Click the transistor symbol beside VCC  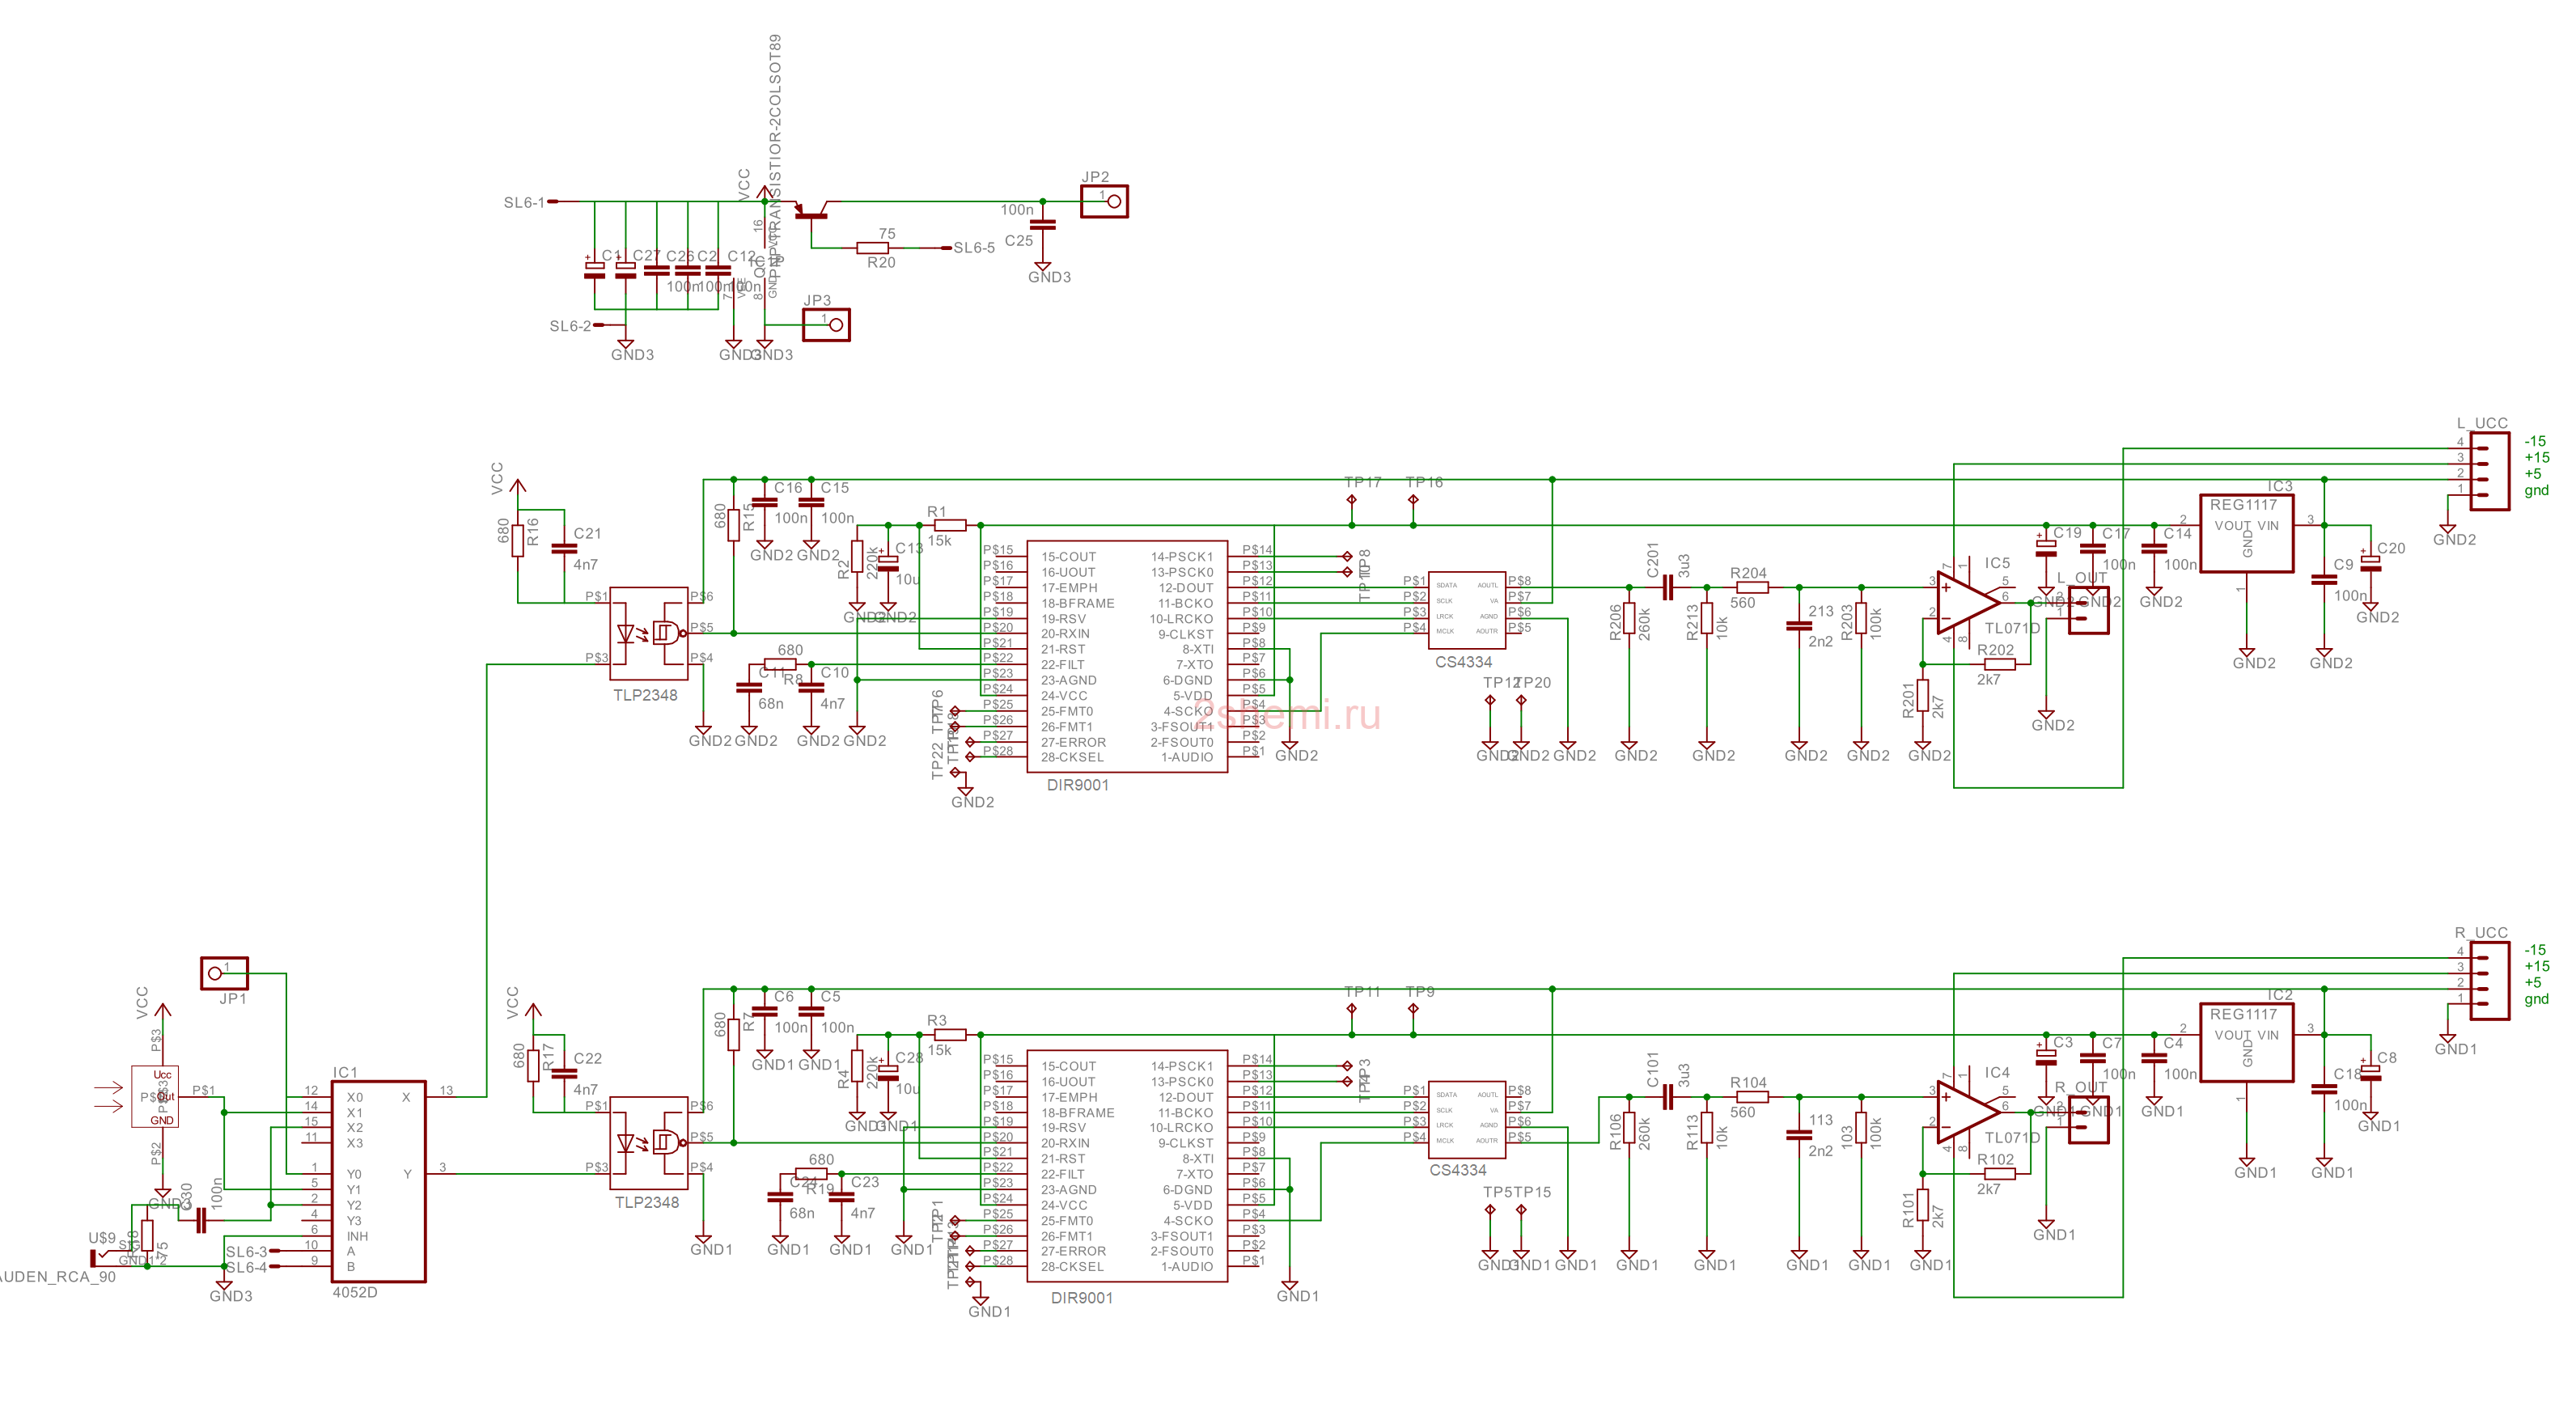(x=812, y=211)
